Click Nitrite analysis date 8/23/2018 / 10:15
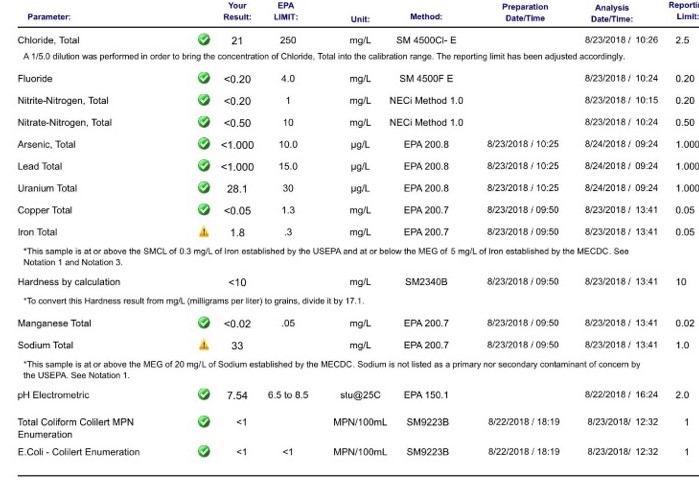 point(621,100)
